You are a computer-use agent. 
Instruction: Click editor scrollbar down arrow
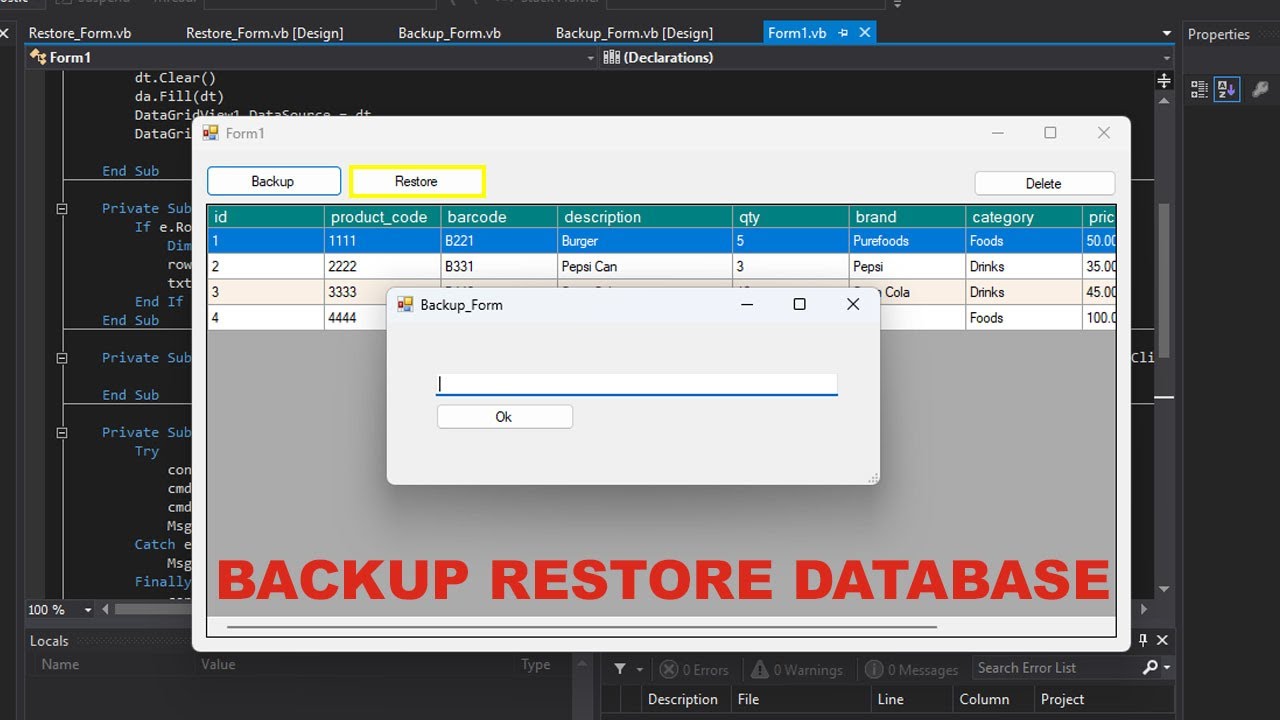click(1164, 589)
